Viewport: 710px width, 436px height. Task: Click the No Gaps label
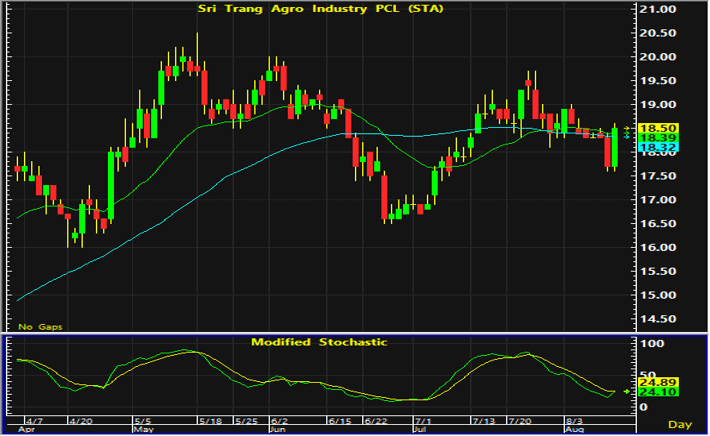click(40, 327)
